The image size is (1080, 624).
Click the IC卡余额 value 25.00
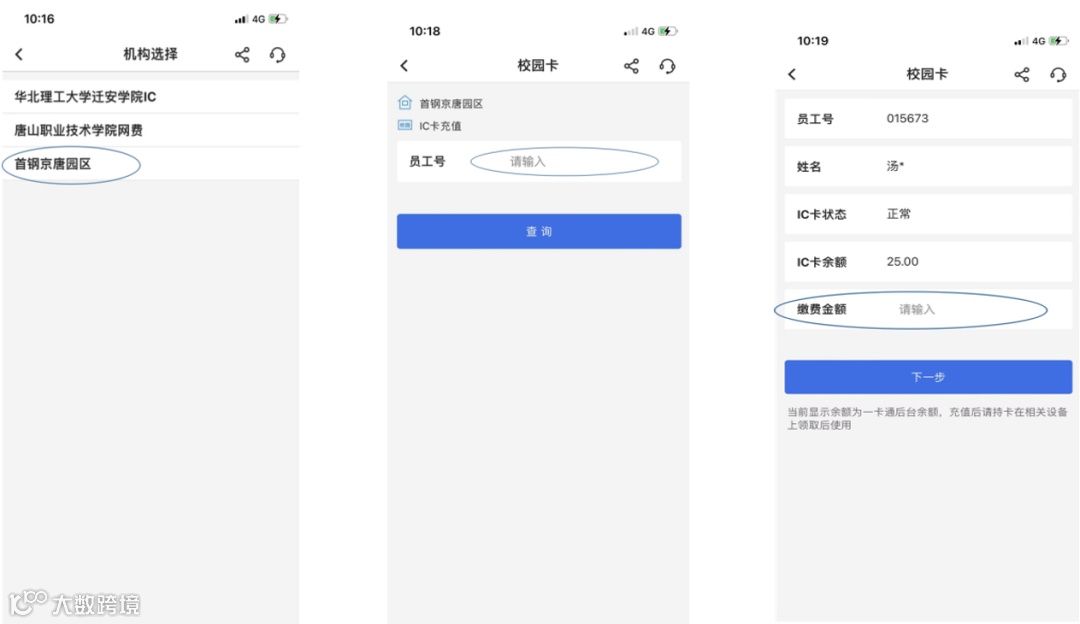902,262
